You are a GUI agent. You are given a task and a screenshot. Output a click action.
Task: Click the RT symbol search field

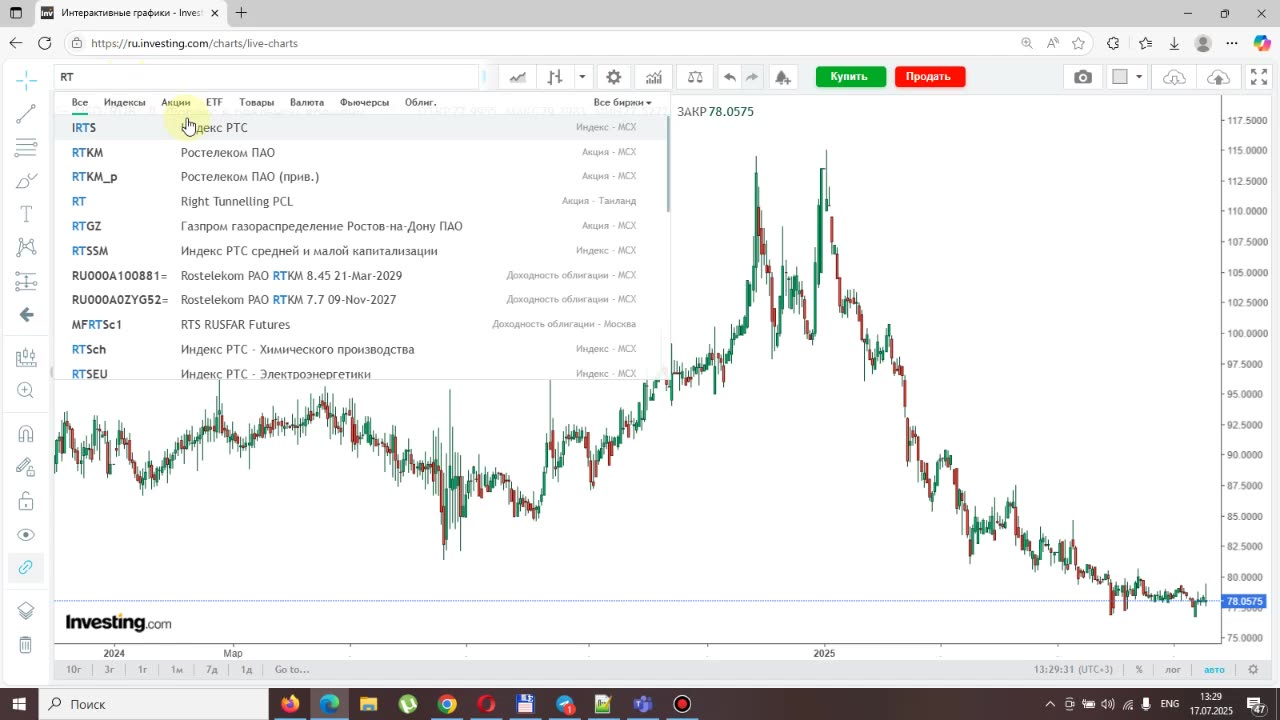[267, 77]
